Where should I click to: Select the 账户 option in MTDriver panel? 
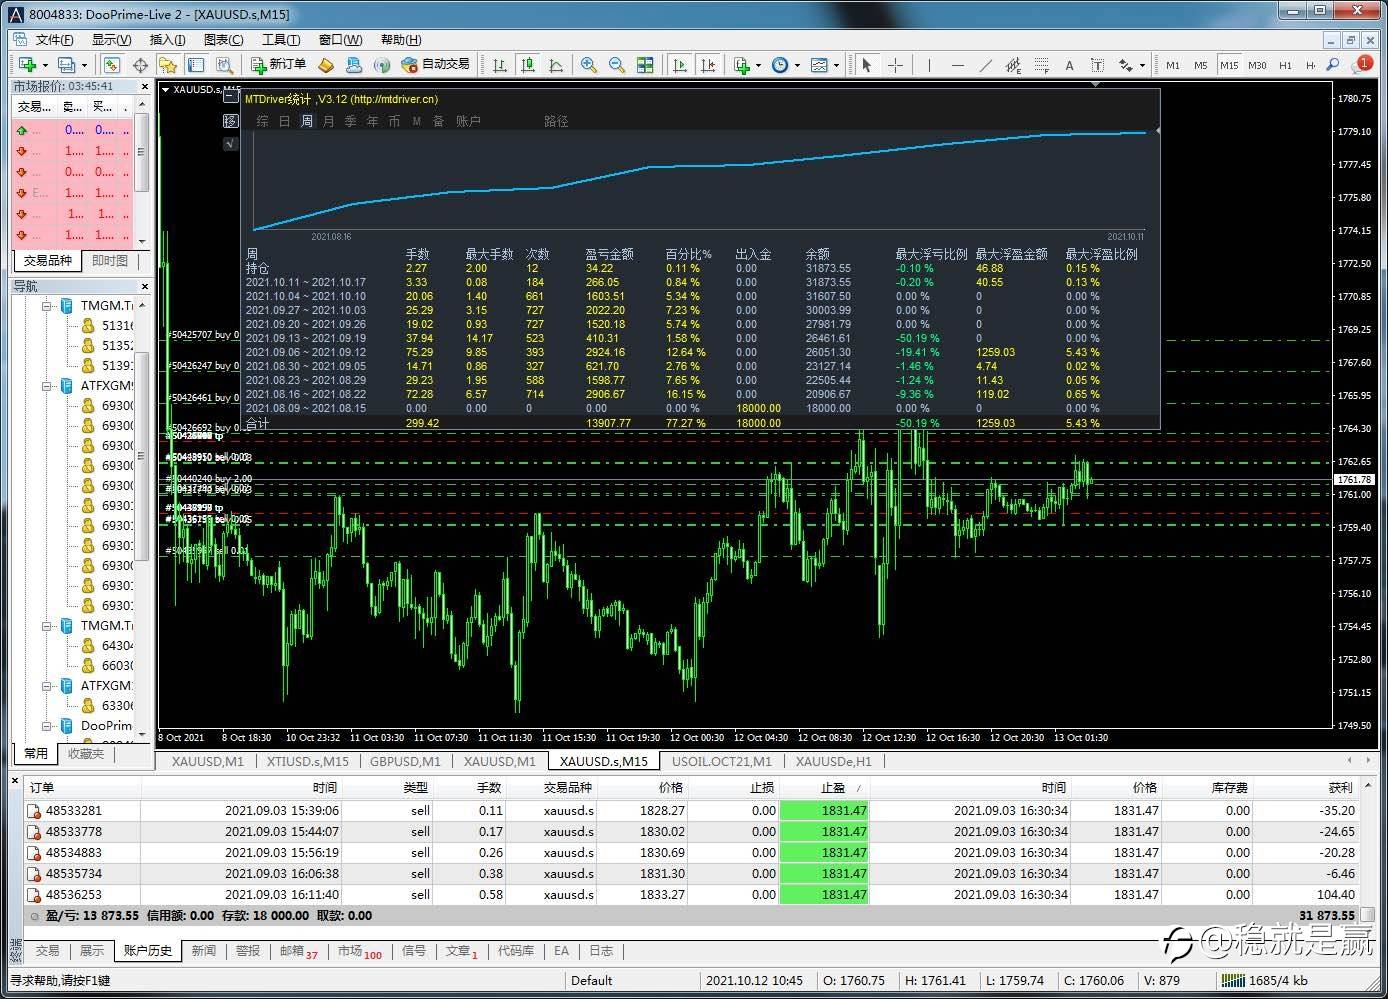468,121
